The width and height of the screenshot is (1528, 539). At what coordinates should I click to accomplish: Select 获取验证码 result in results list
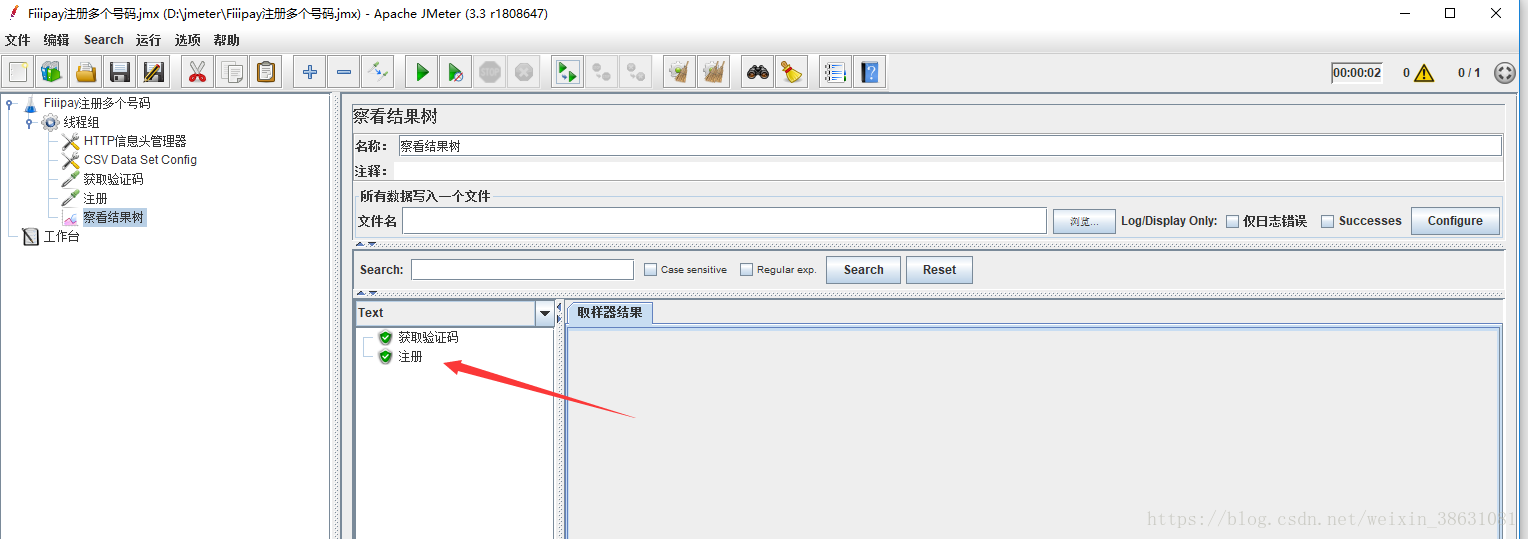point(428,338)
